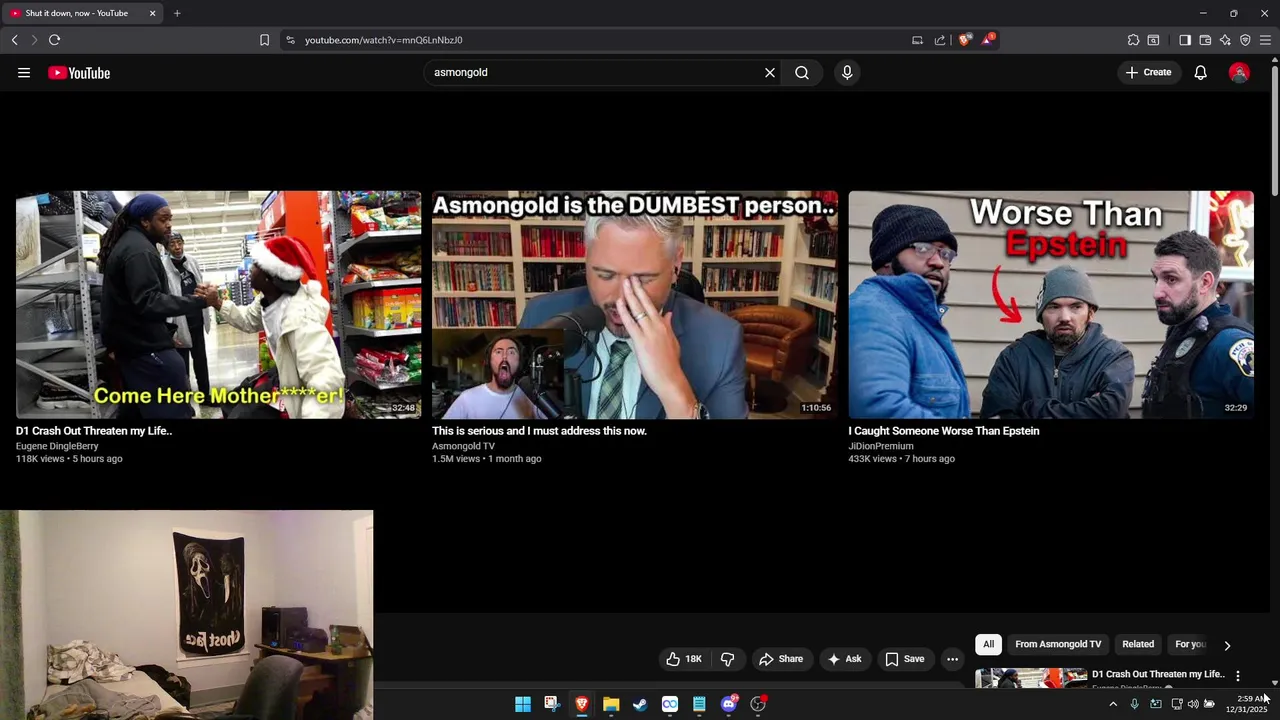Bookmark this page in address bar

click(264, 40)
